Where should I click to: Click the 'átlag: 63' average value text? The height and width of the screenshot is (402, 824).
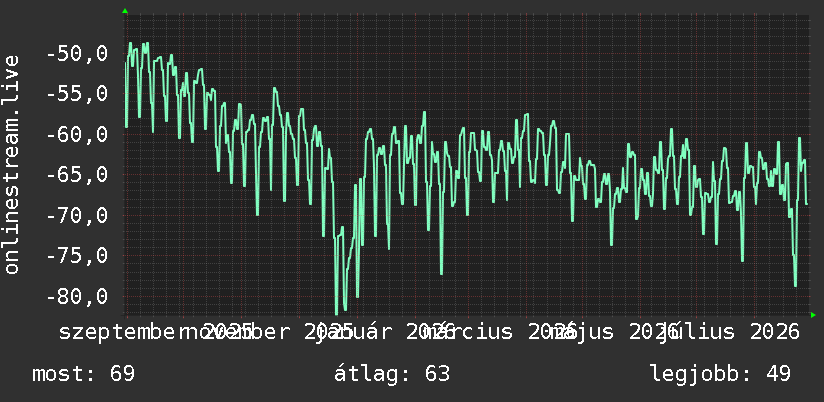click(x=392, y=374)
